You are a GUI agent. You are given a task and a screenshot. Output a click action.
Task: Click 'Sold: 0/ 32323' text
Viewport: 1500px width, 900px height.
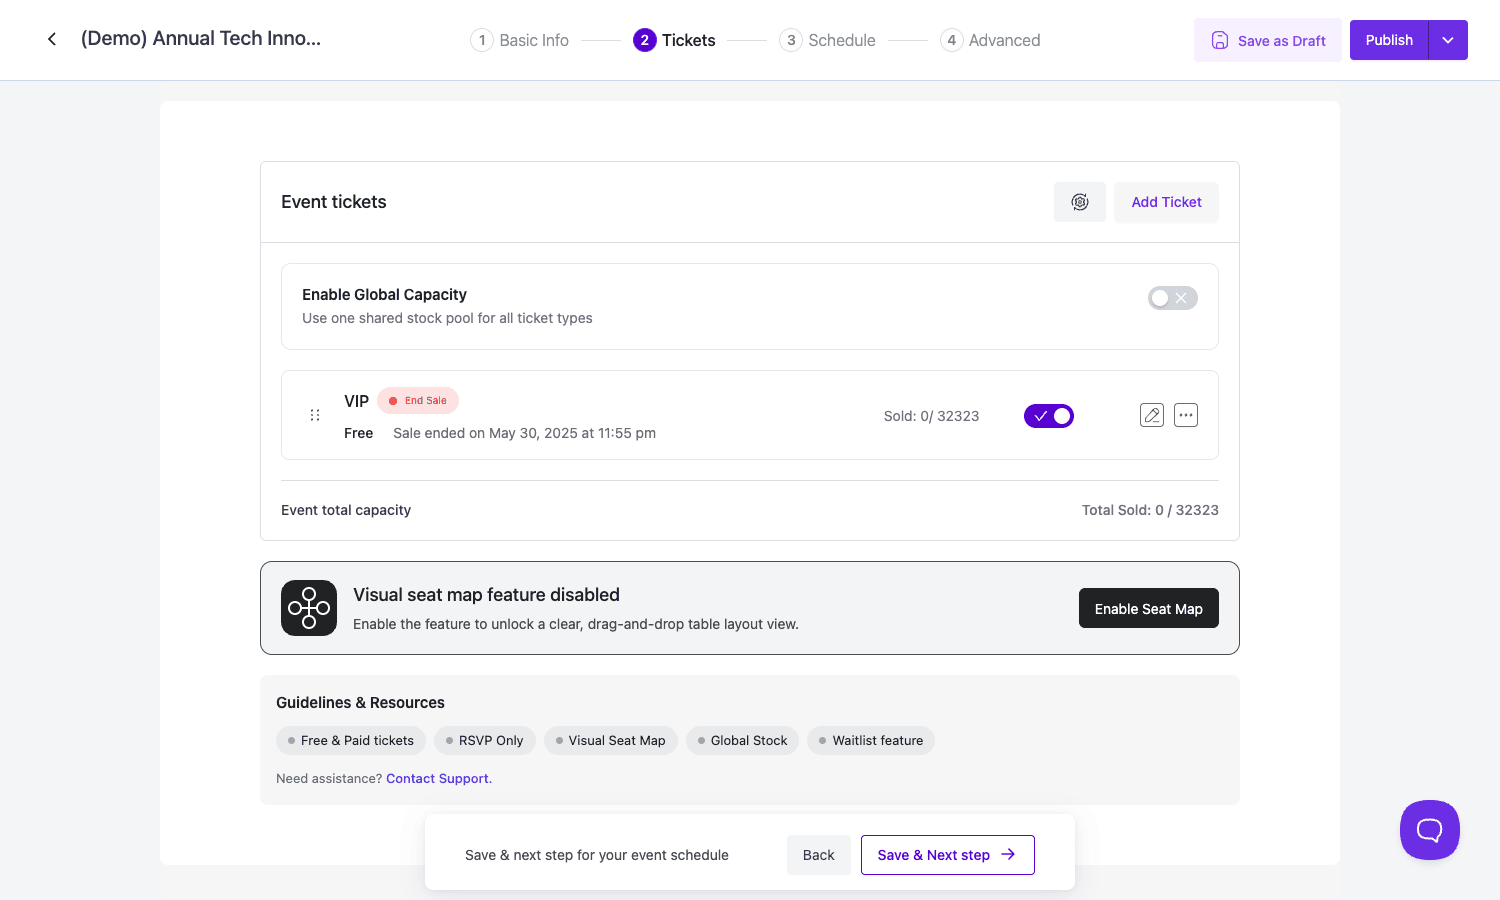coord(931,416)
